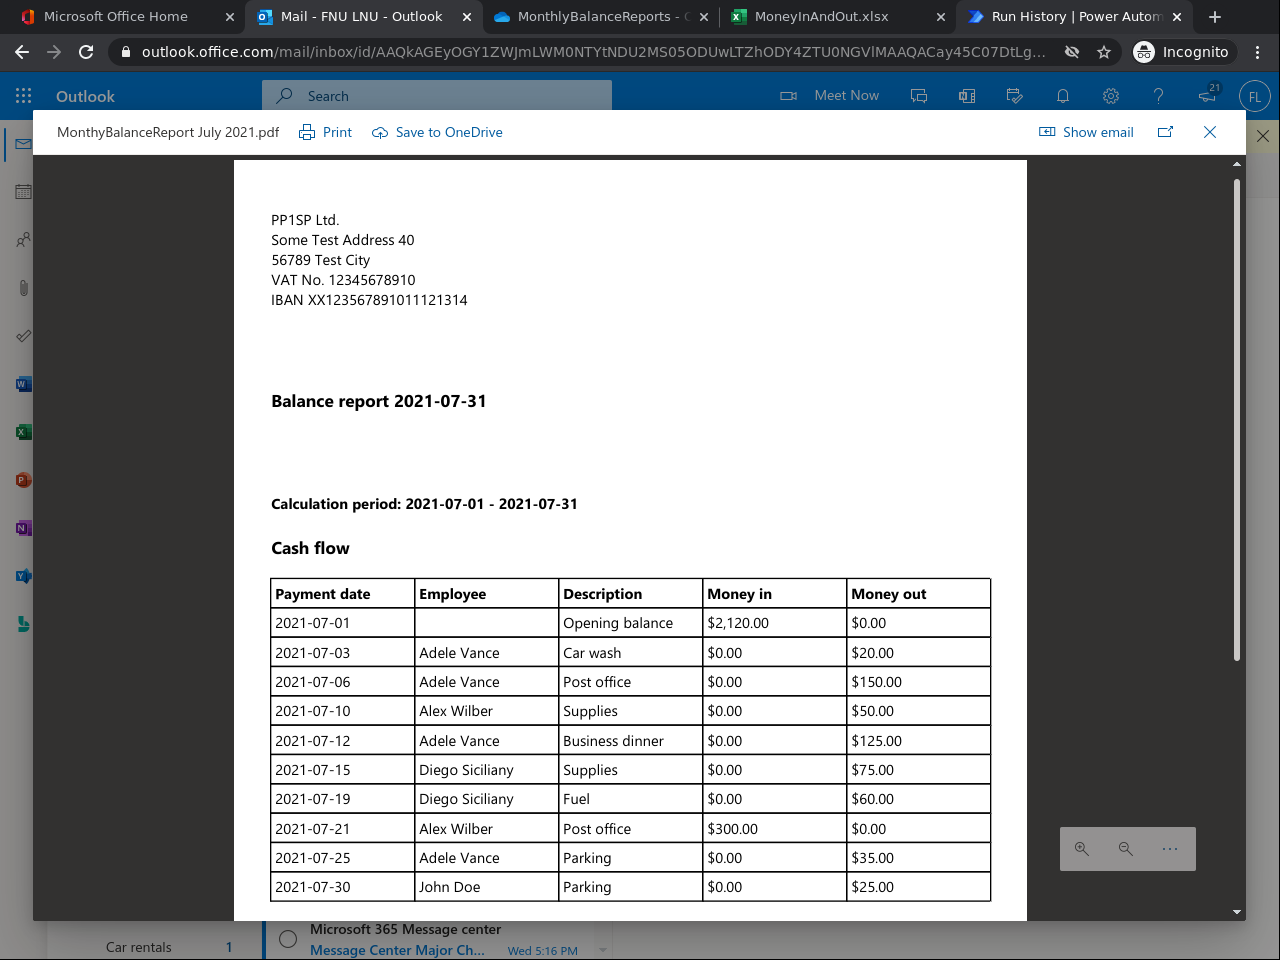Pop out the PDF preview into new window
The image size is (1280, 960).
point(1166,132)
